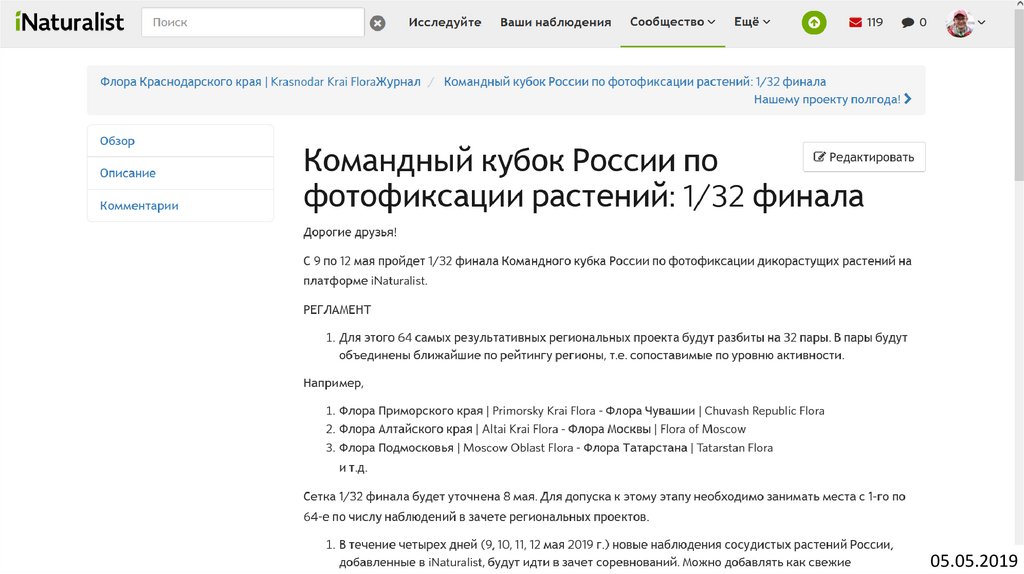Open the Флора Приморского края link

click(467, 411)
